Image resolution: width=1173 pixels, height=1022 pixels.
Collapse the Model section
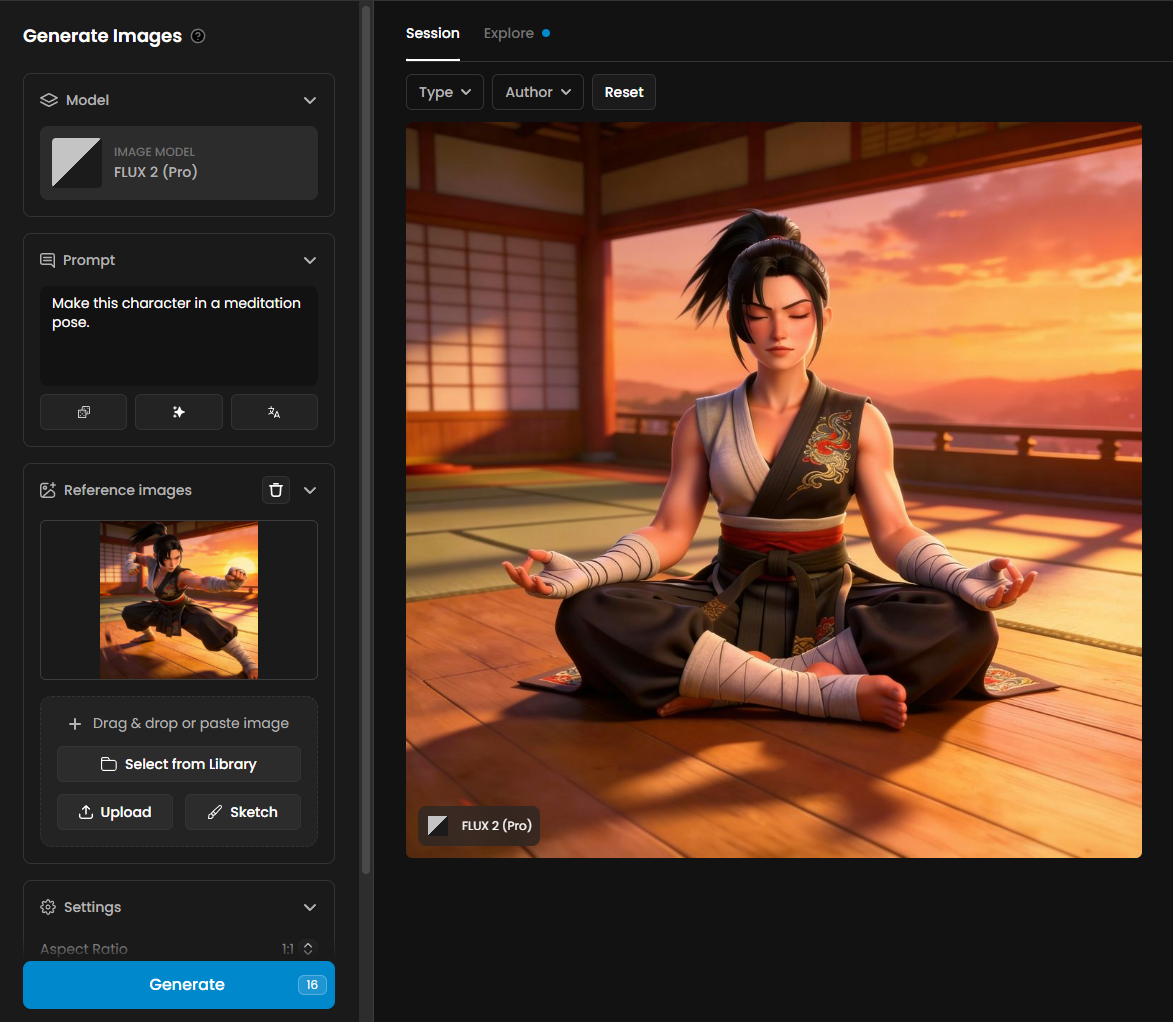click(310, 100)
